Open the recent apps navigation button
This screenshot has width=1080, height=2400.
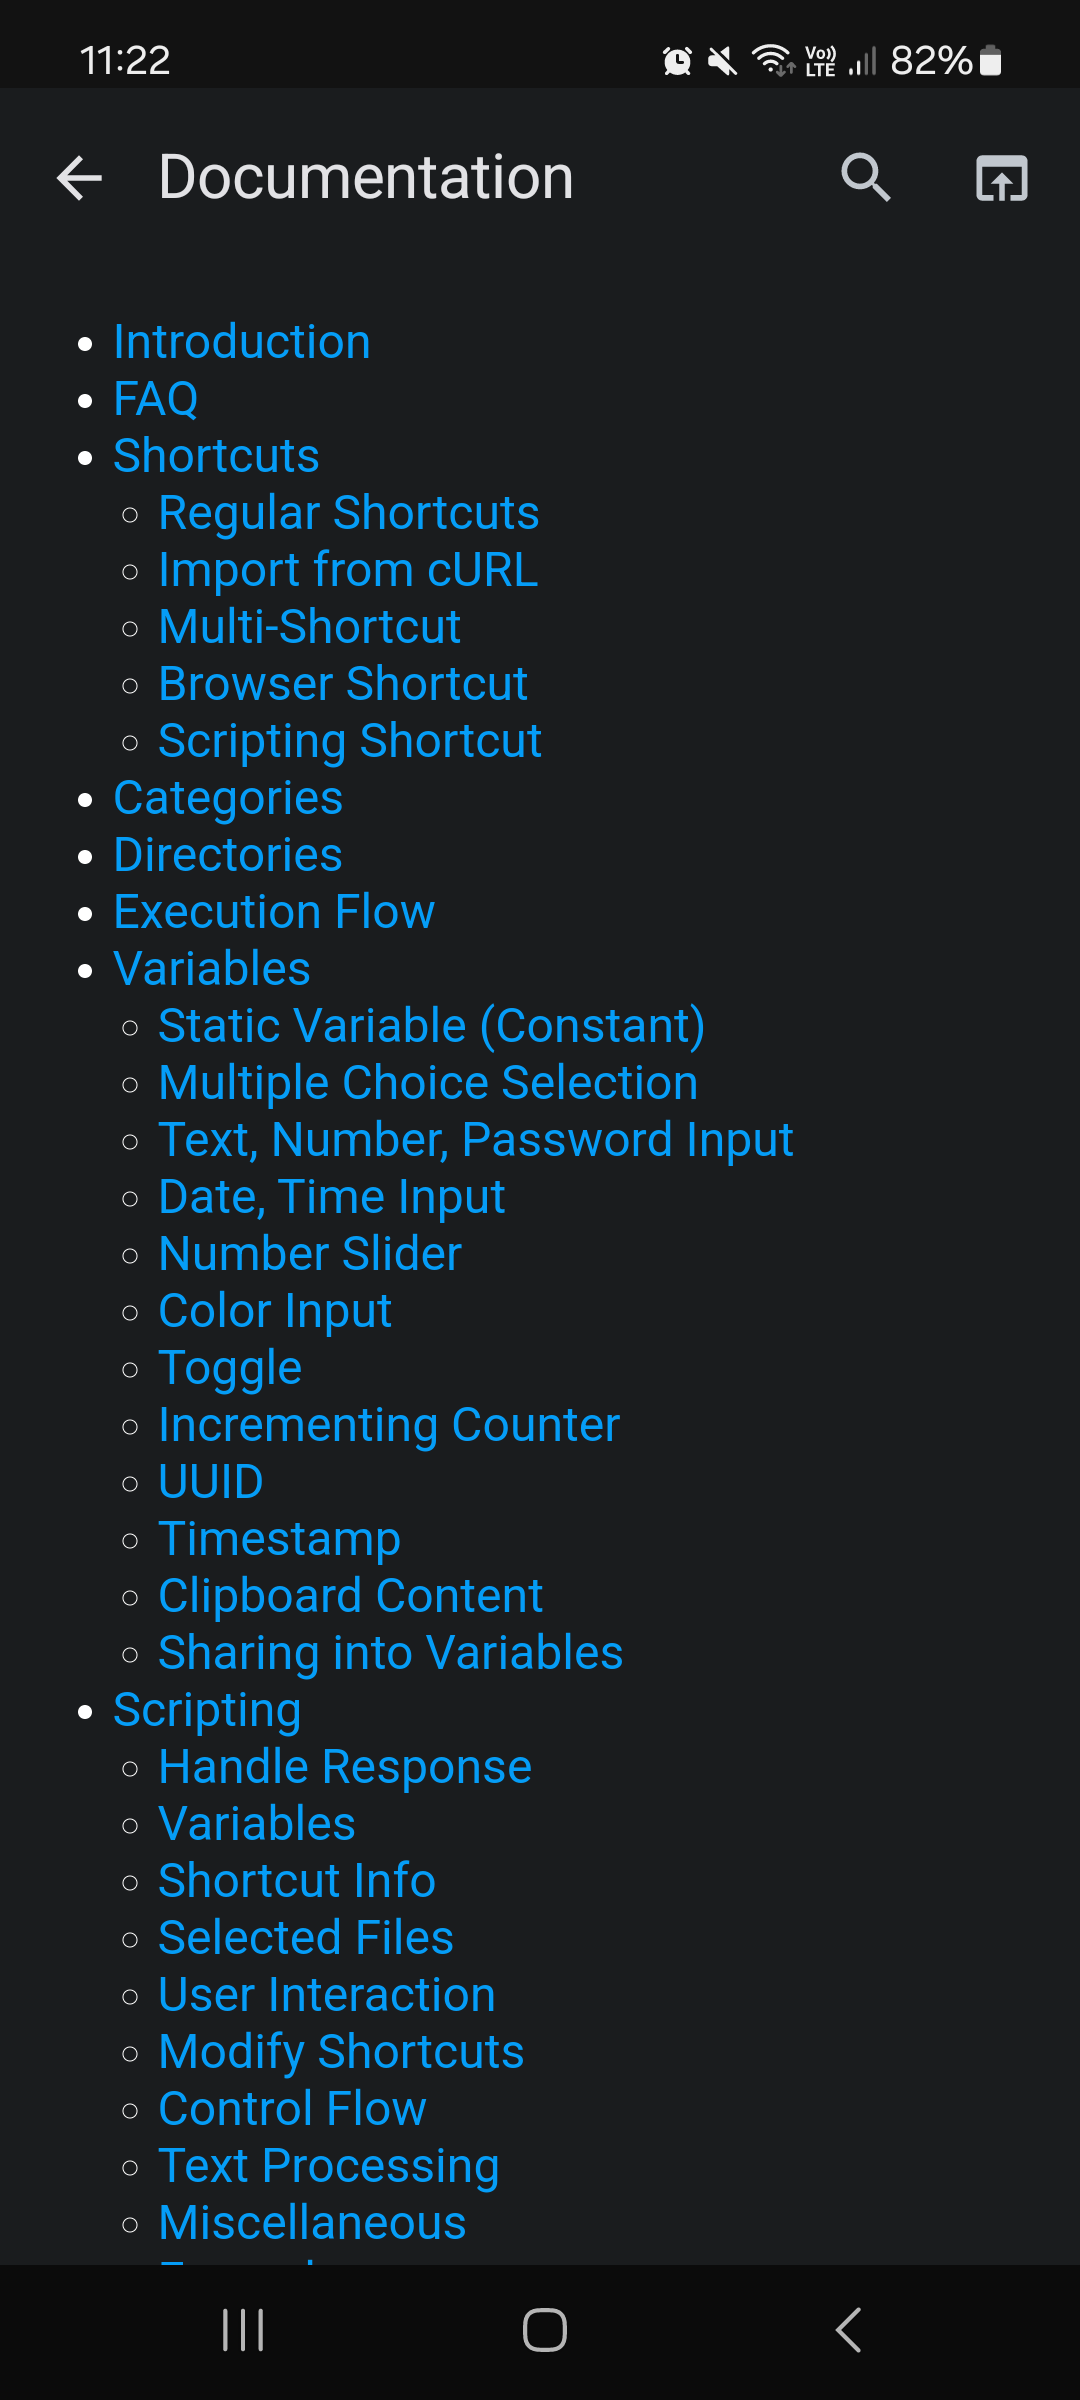(x=243, y=2330)
